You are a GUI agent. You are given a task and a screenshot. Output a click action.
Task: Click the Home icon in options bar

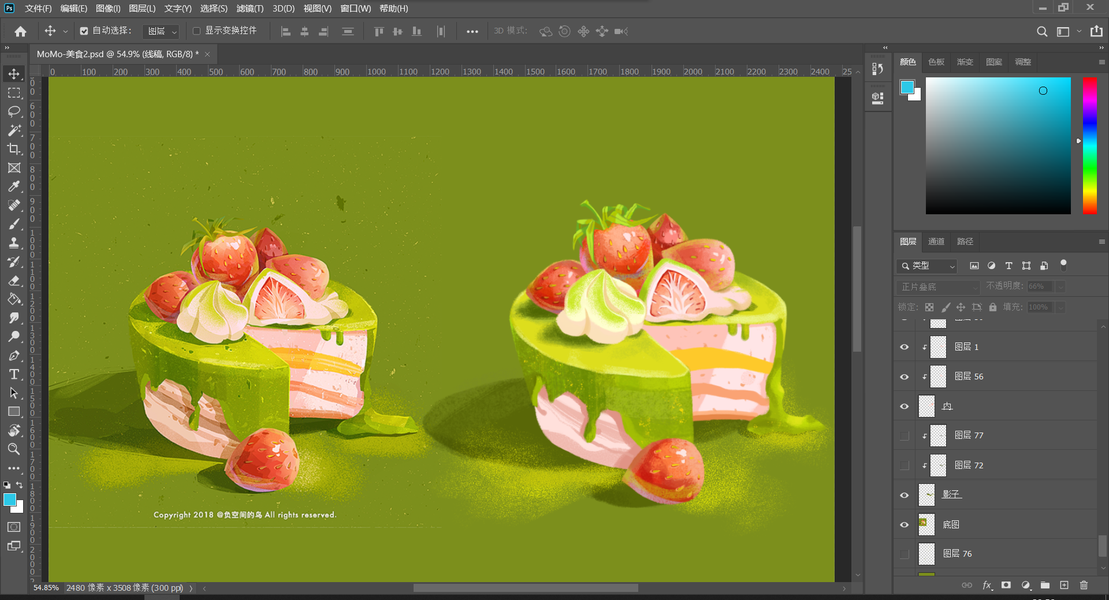pyautogui.click(x=21, y=31)
